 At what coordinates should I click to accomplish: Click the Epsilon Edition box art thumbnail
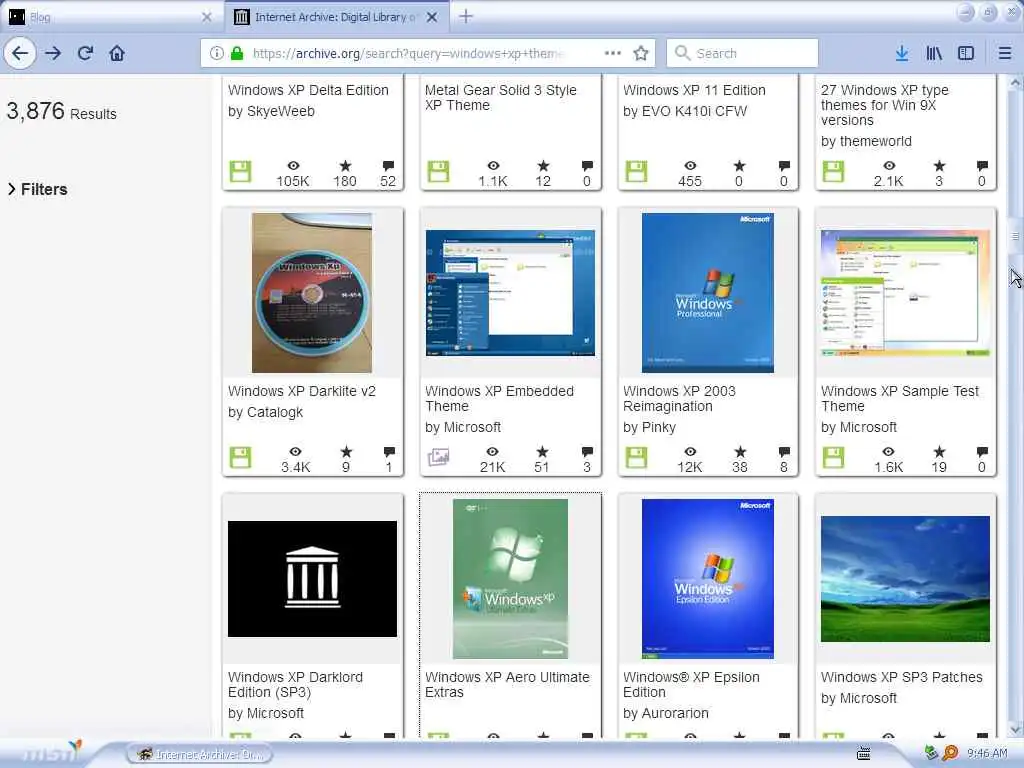pos(708,579)
